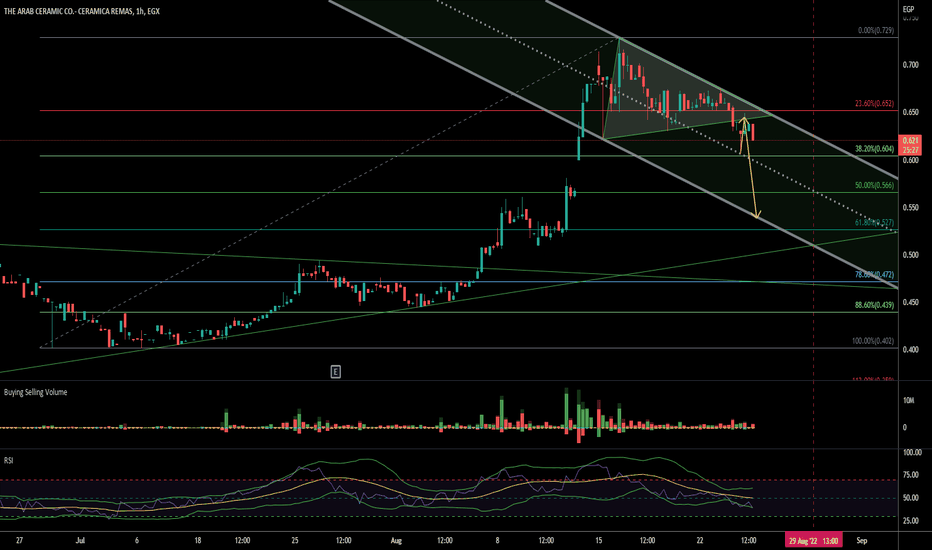Click the yellow arrowhead of the downward projection arrow

(756, 215)
